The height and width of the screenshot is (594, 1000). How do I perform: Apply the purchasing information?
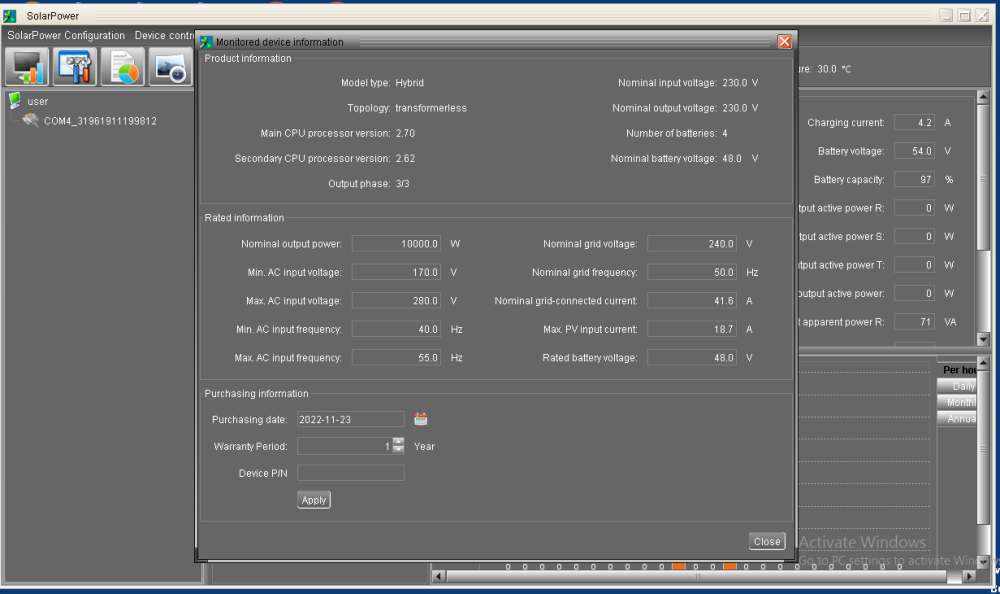[x=314, y=500]
